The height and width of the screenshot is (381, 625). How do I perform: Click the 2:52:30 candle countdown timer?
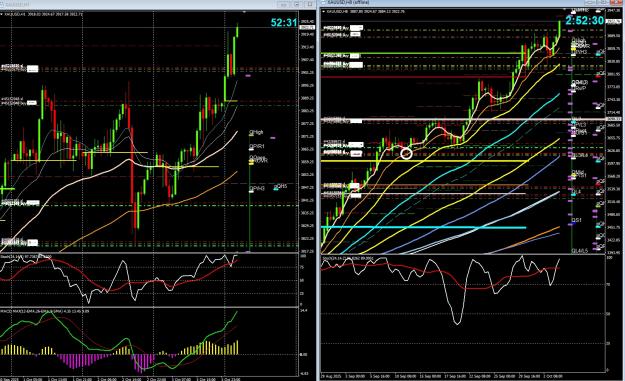click(584, 21)
